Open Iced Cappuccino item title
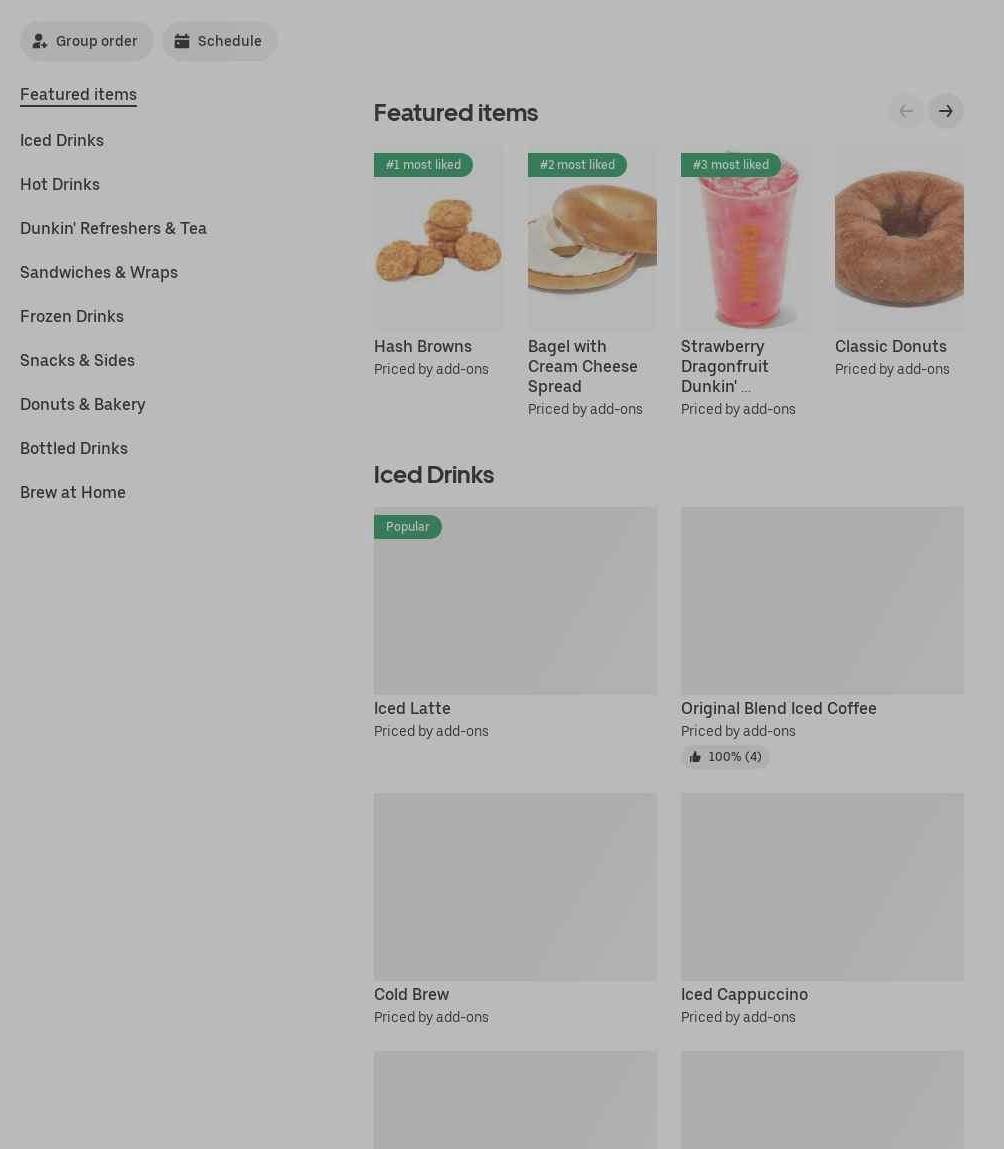 point(744,994)
